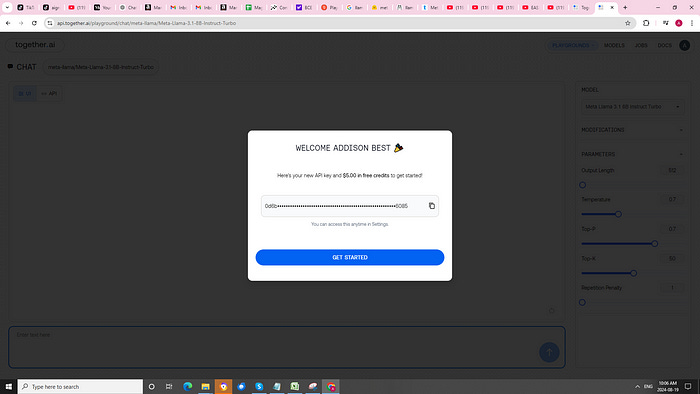Image resolution: width=700 pixels, height=394 pixels.
Task: Click the Meta-Llama-3.1-8B-Instruct-Turbo model chip
Action: (x=101, y=67)
